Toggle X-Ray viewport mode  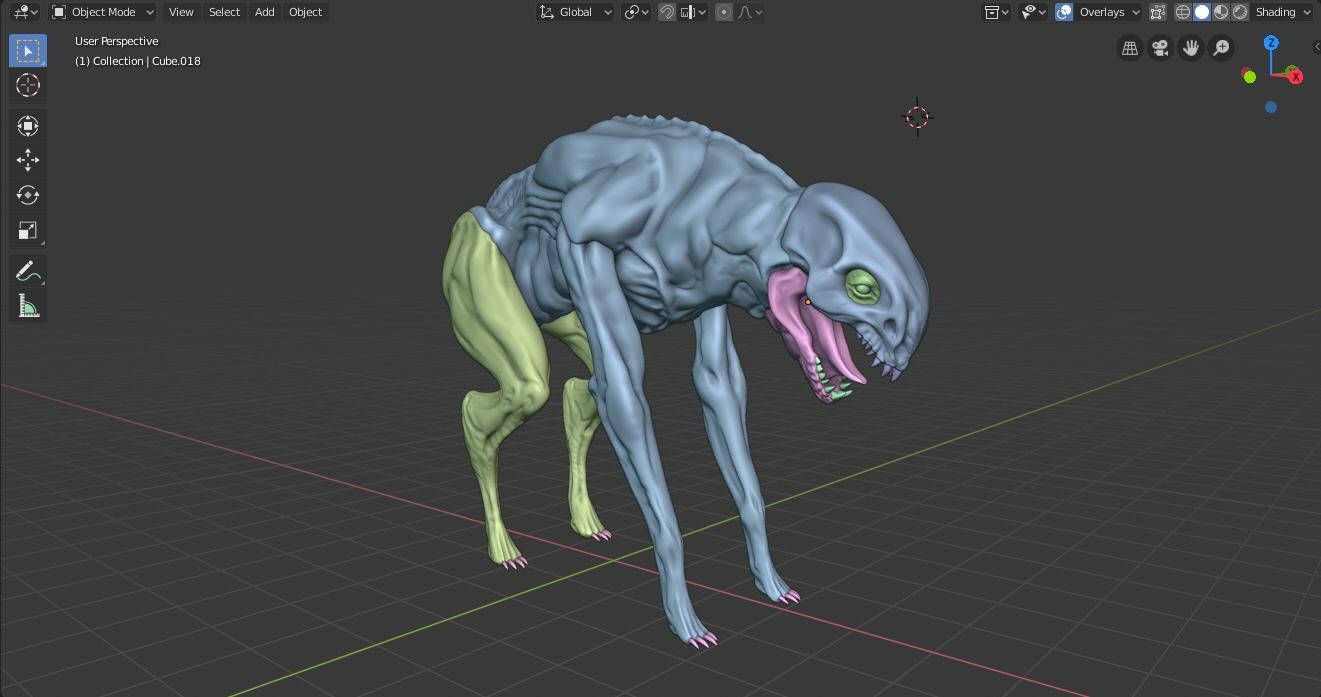(x=1157, y=12)
